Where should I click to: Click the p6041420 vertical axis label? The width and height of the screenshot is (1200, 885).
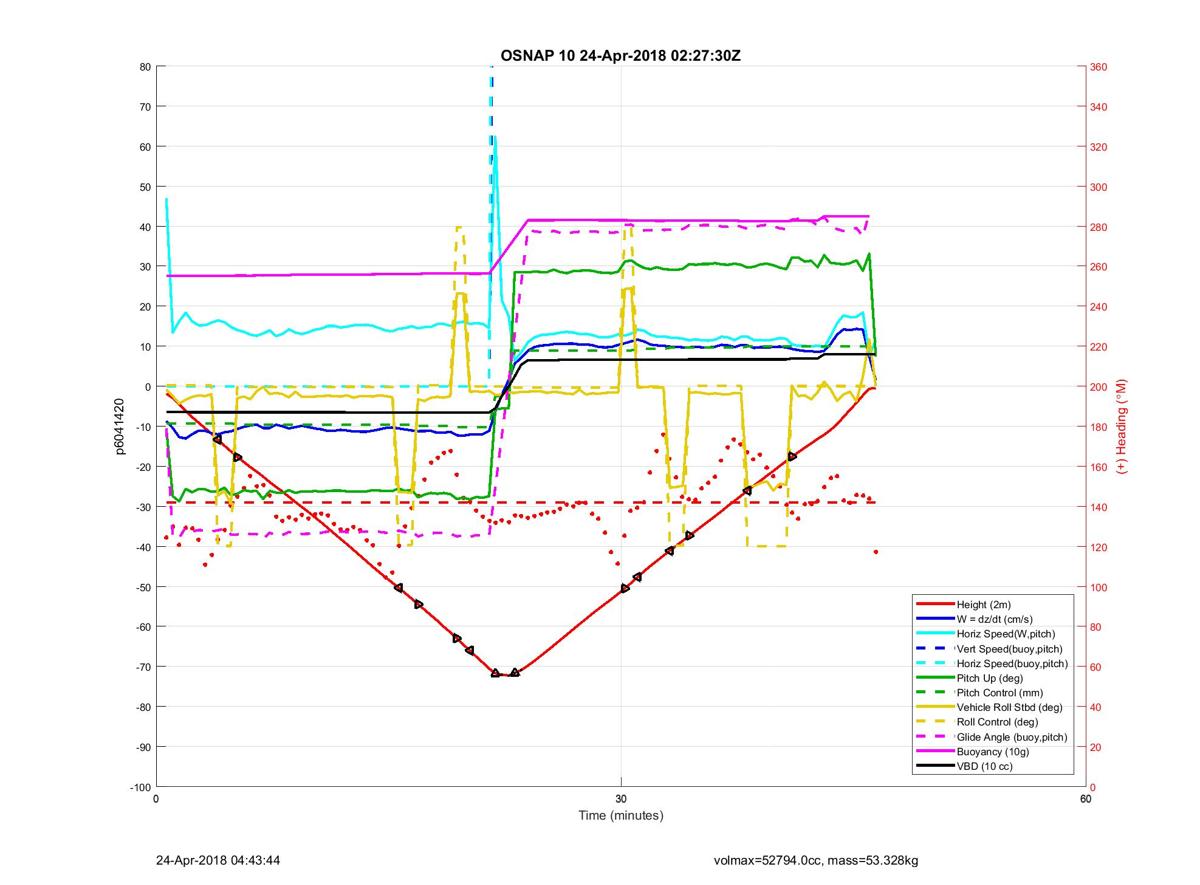(118, 427)
